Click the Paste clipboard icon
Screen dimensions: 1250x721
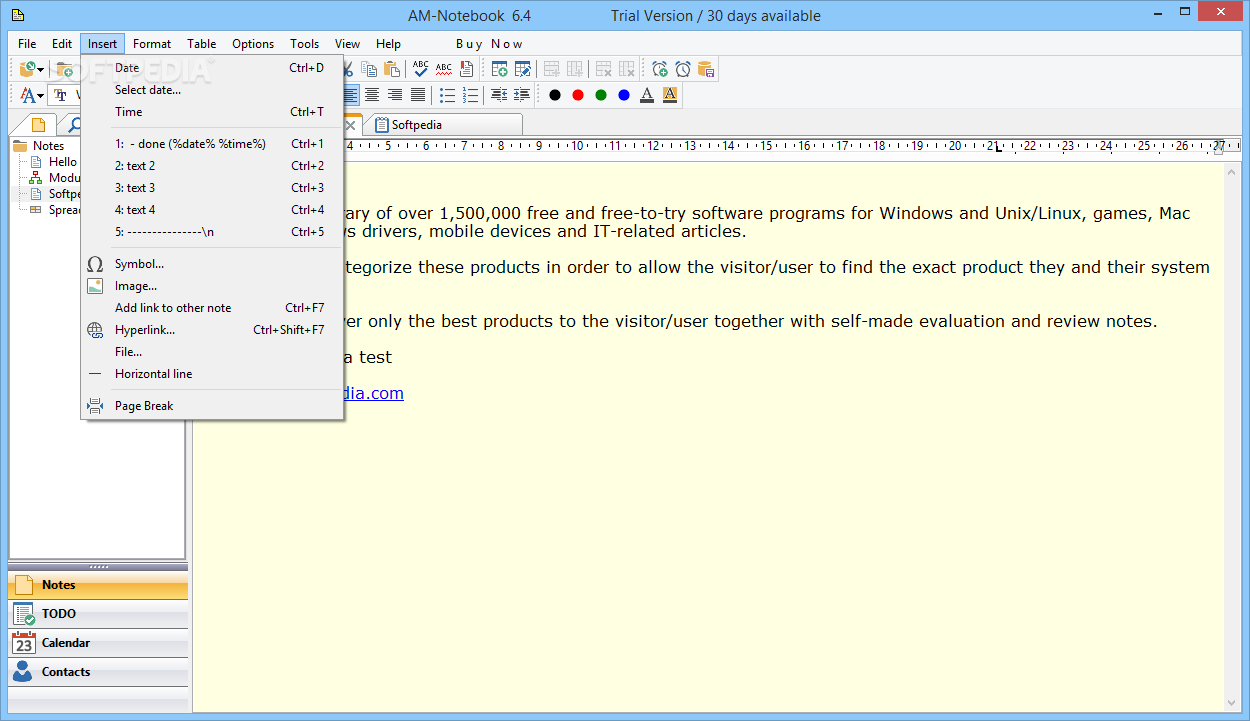(392, 69)
